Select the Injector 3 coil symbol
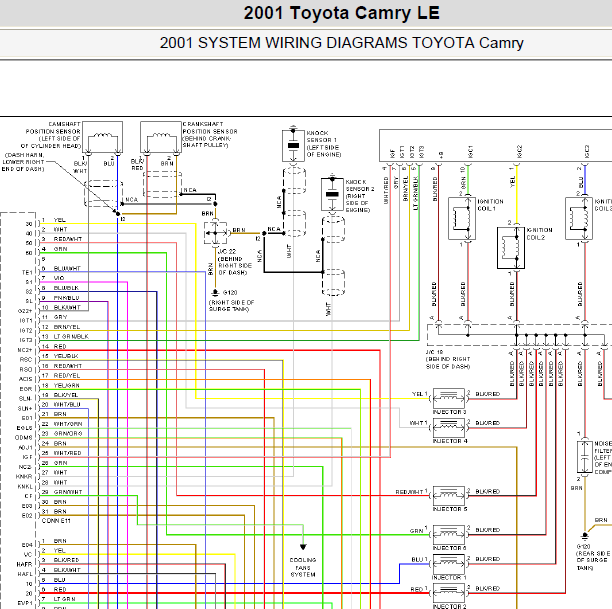The image size is (612, 609). [x=448, y=398]
